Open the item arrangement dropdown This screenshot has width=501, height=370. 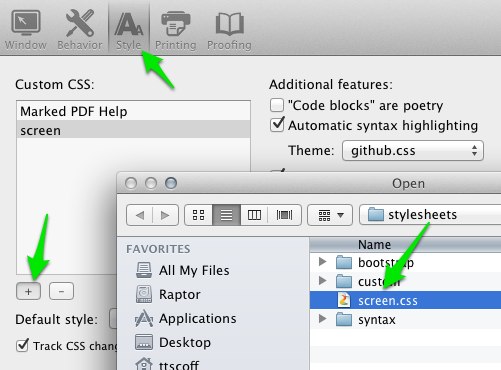point(330,215)
